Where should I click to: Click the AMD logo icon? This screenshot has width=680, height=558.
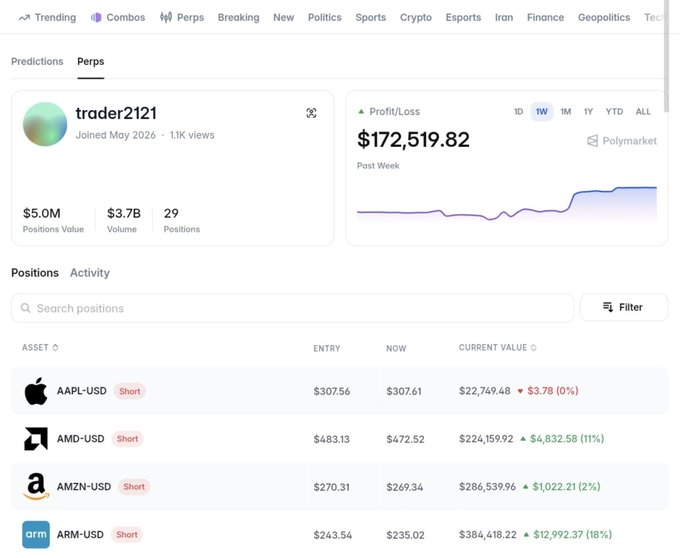(36, 439)
